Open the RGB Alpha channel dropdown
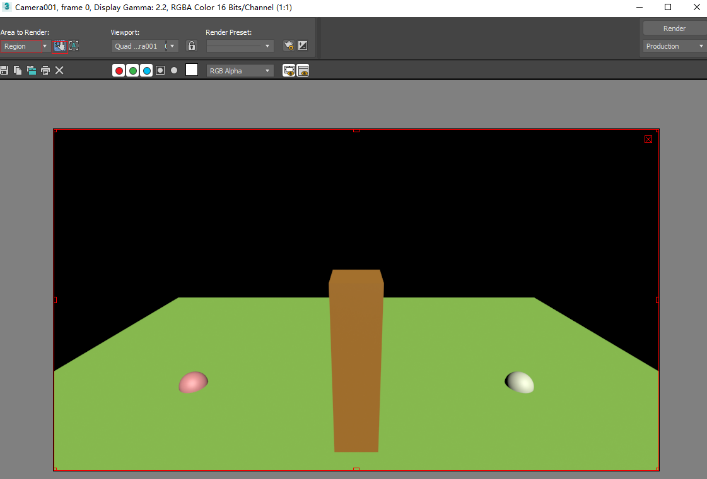 coord(239,71)
